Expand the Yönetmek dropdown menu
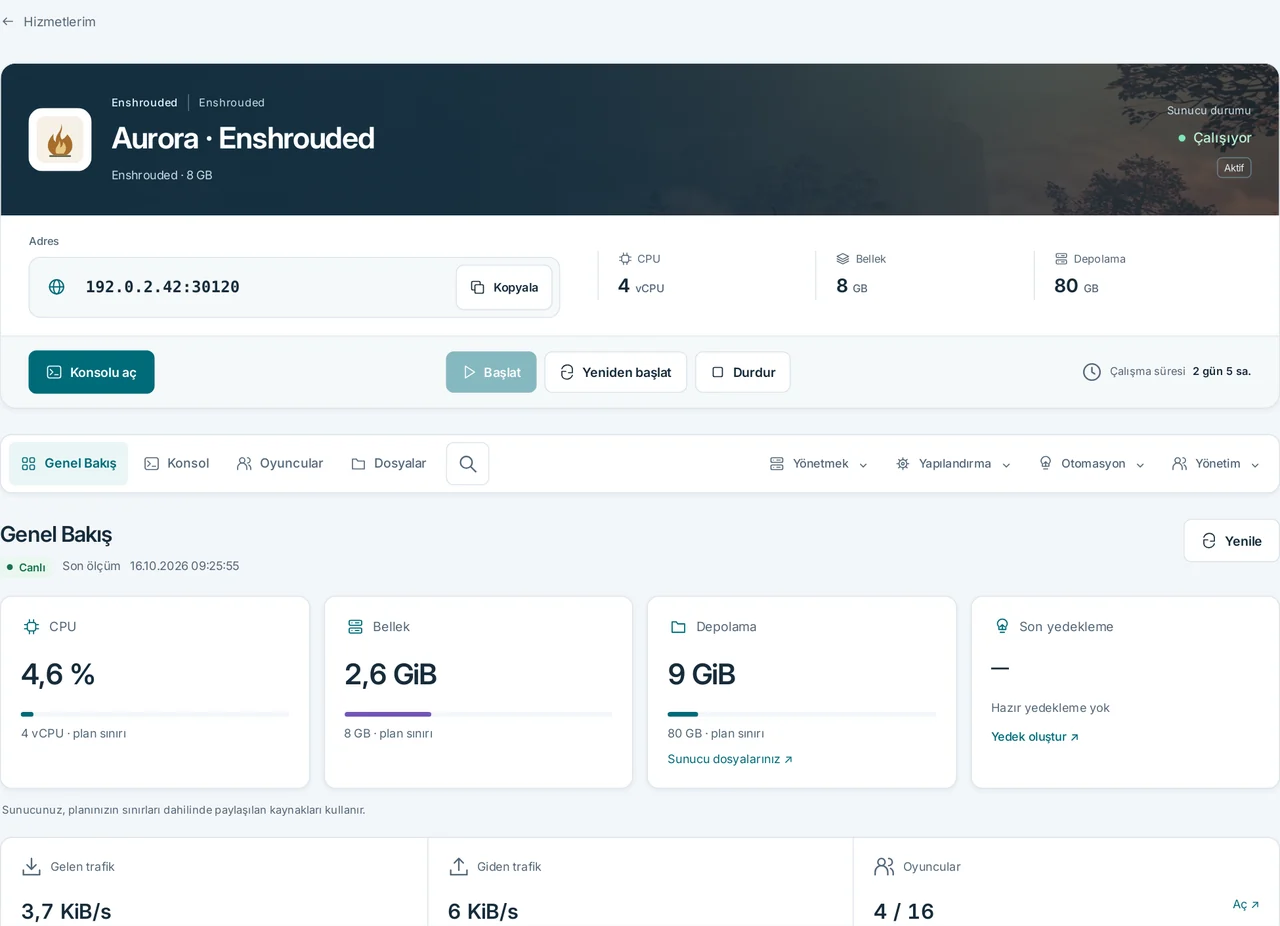This screenshot has height=926, width=1280. (819, 464)
